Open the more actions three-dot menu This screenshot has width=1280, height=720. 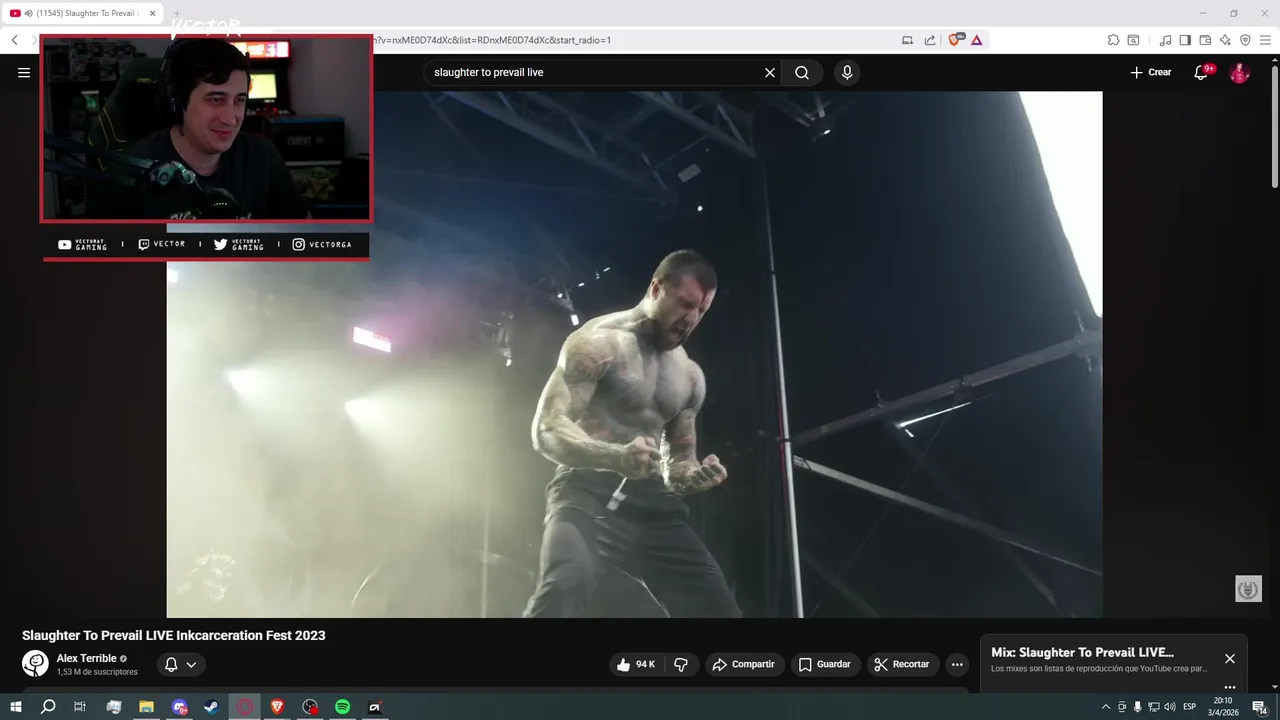click(x=957, y=664)
